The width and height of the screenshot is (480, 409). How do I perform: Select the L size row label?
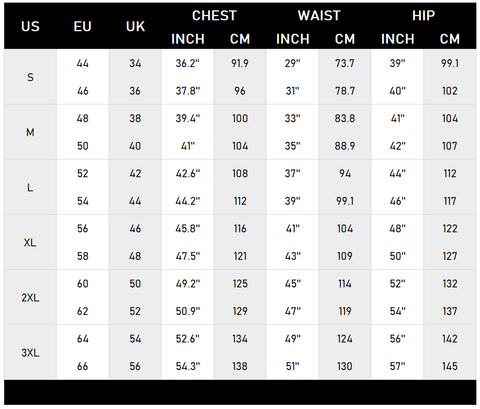(30, 188)
